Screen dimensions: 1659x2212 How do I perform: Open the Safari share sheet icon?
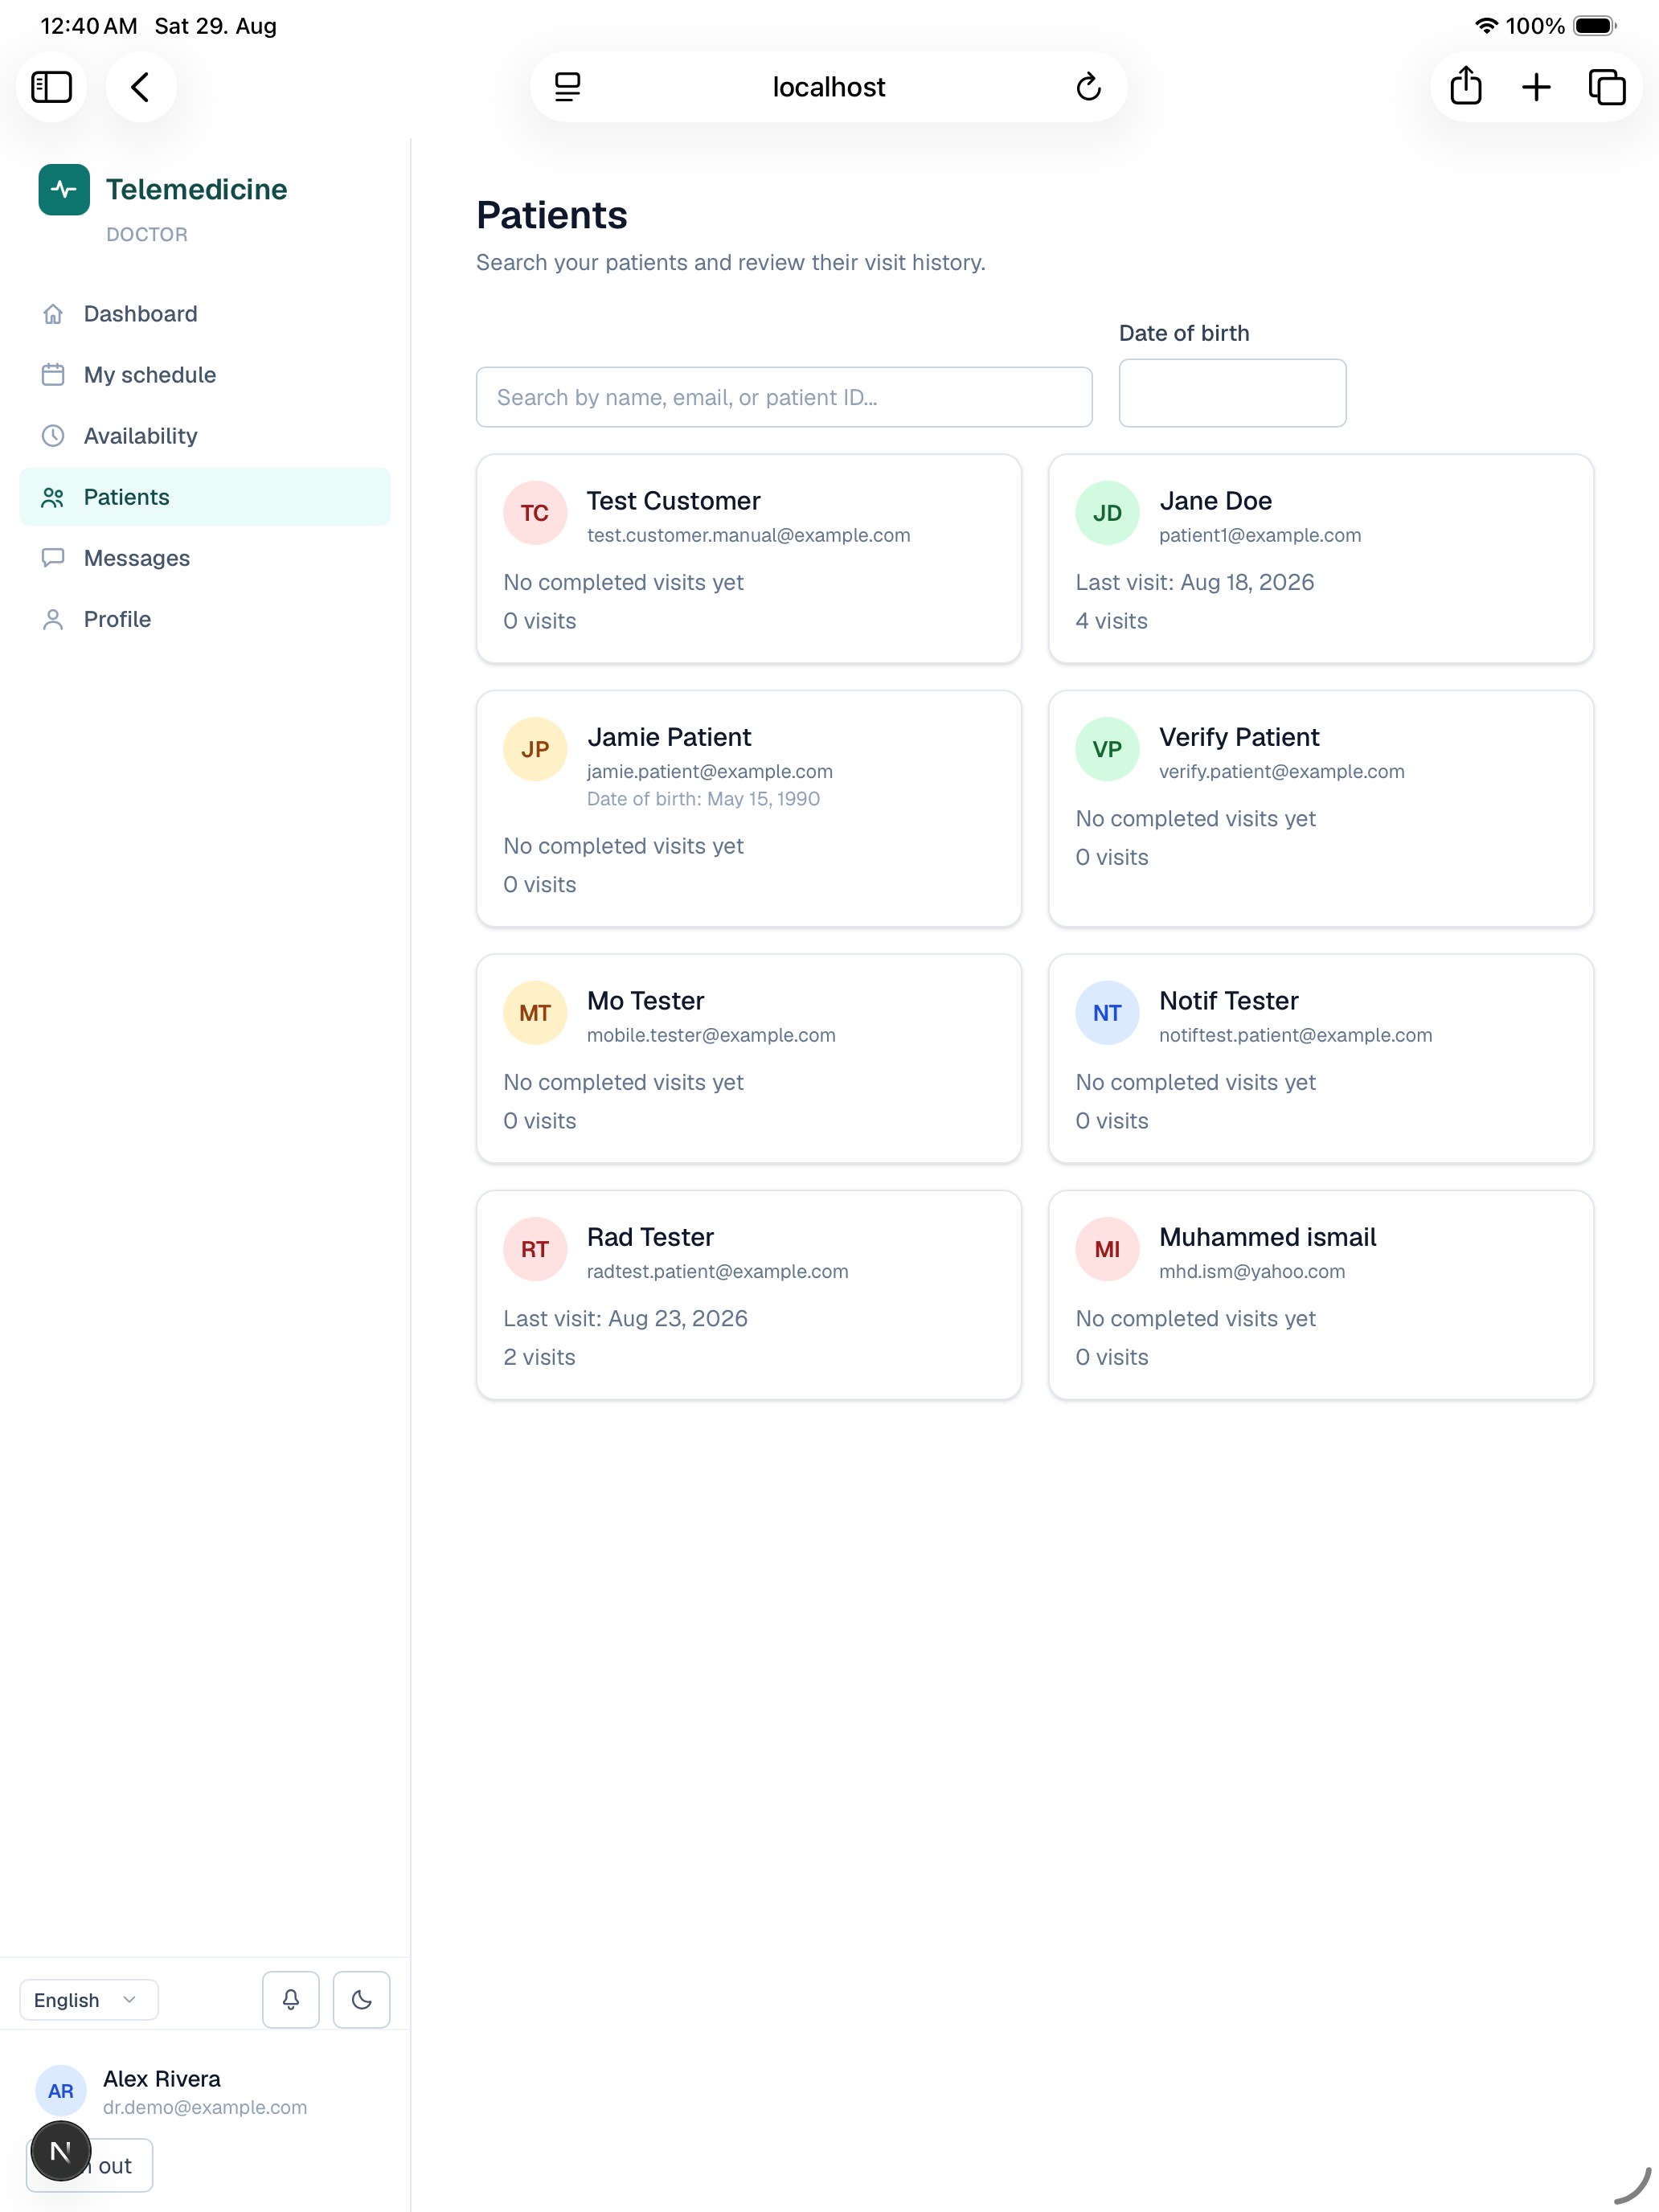pyautogui.click(x=1465, y=87)
